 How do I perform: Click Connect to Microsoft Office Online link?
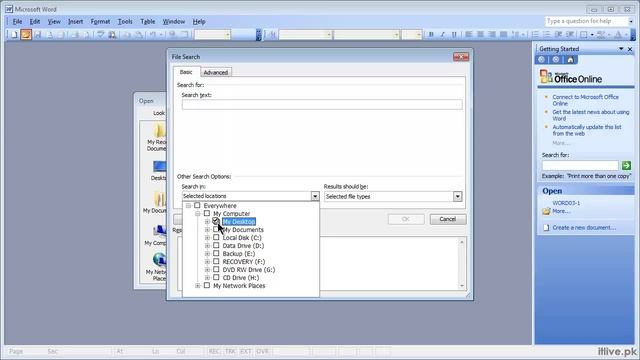(585, 100)
